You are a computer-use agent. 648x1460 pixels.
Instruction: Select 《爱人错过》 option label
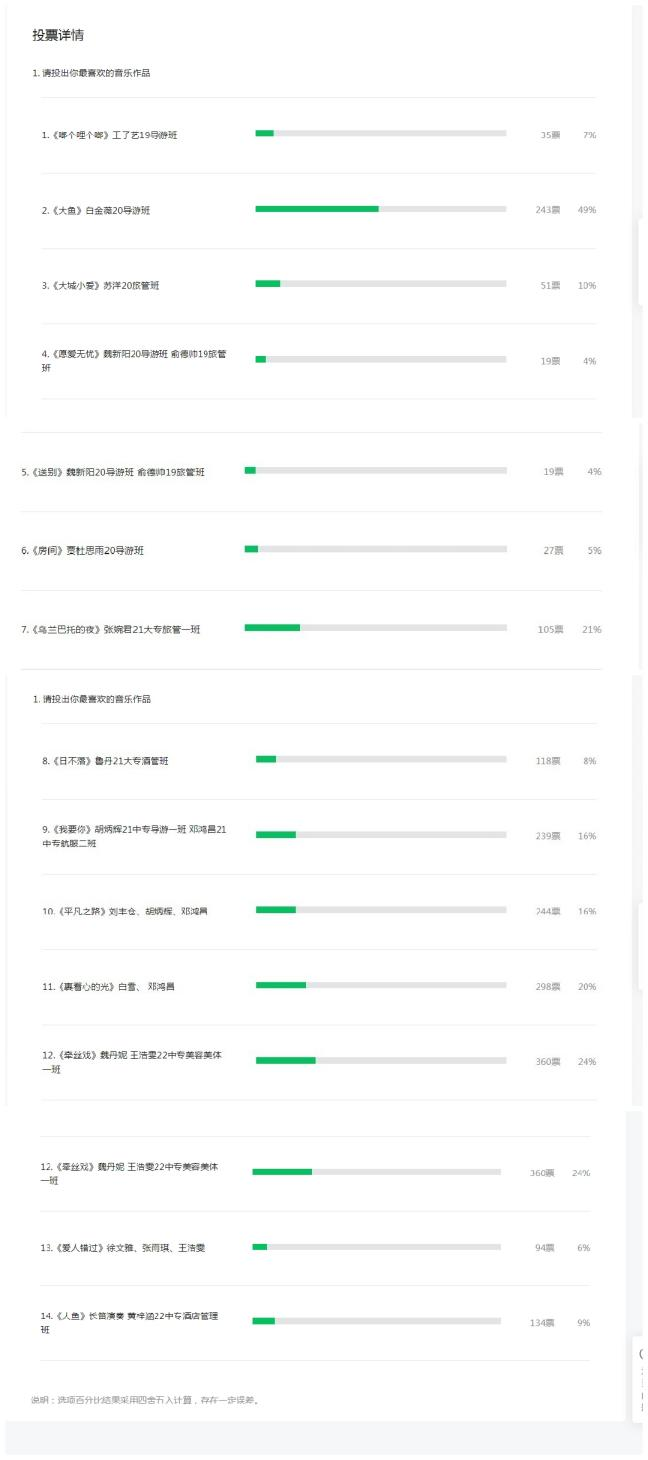click(123, 1248)
